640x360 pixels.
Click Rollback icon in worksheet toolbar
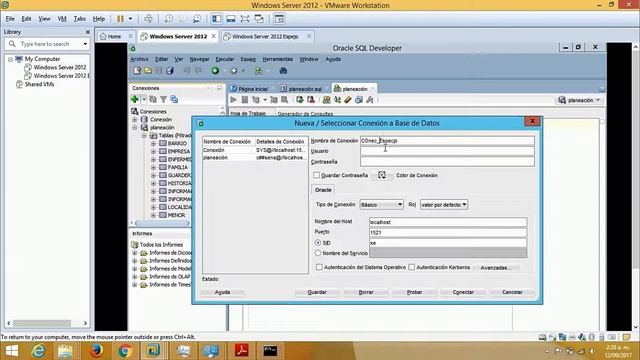(x=311, y=100)
